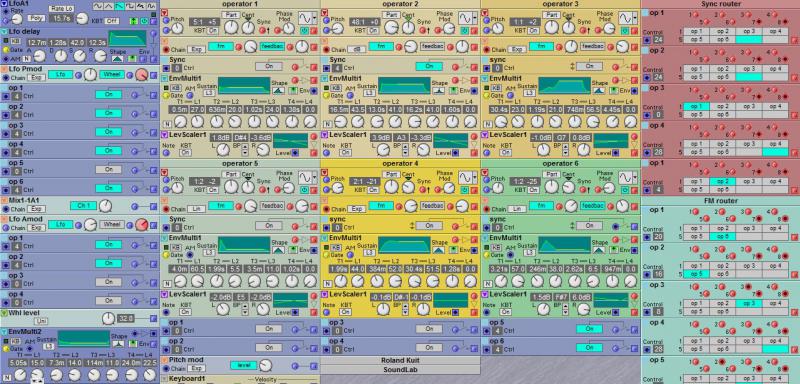Click the Whl level knob
The width and height of the screenshot is (800, 384).
[x=108, y=319]
